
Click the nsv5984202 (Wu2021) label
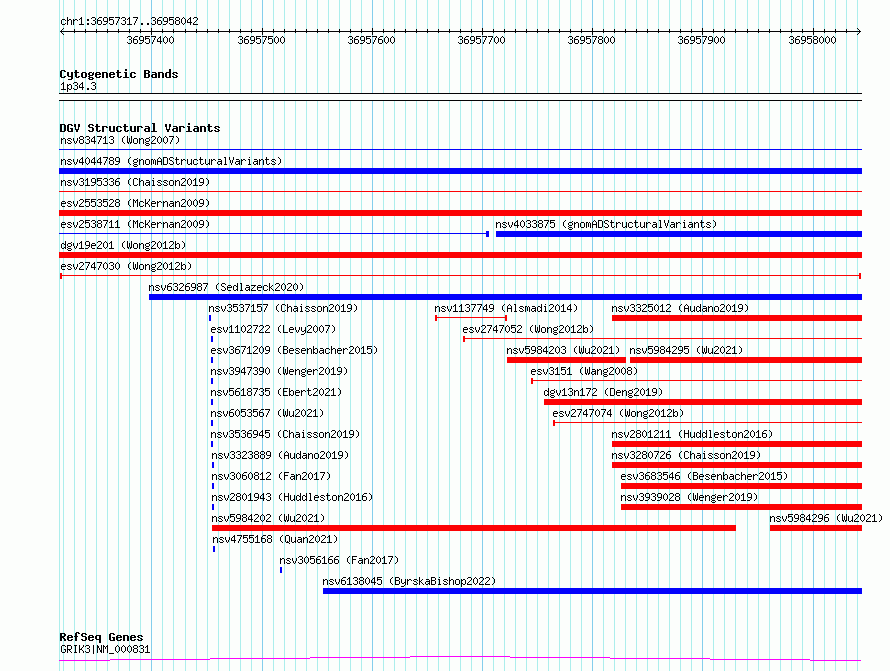coord(268,518)
